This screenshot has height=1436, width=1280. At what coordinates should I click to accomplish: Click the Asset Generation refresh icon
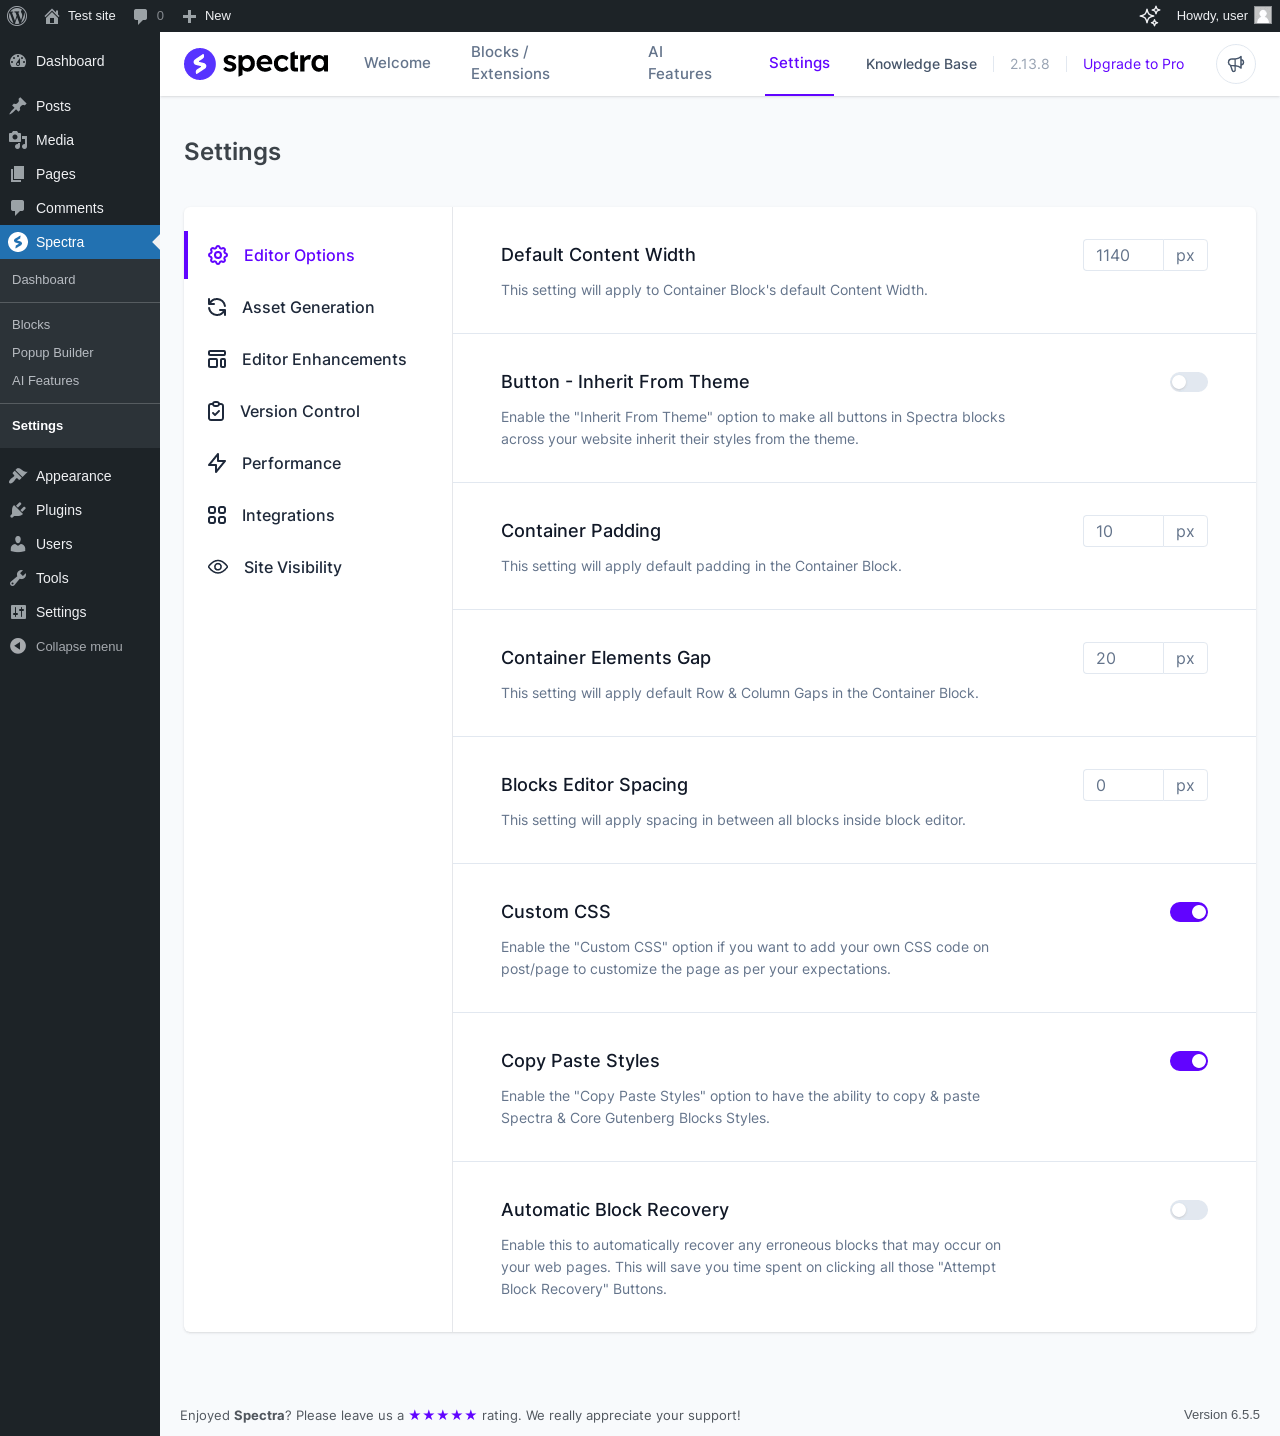point(217,307)
